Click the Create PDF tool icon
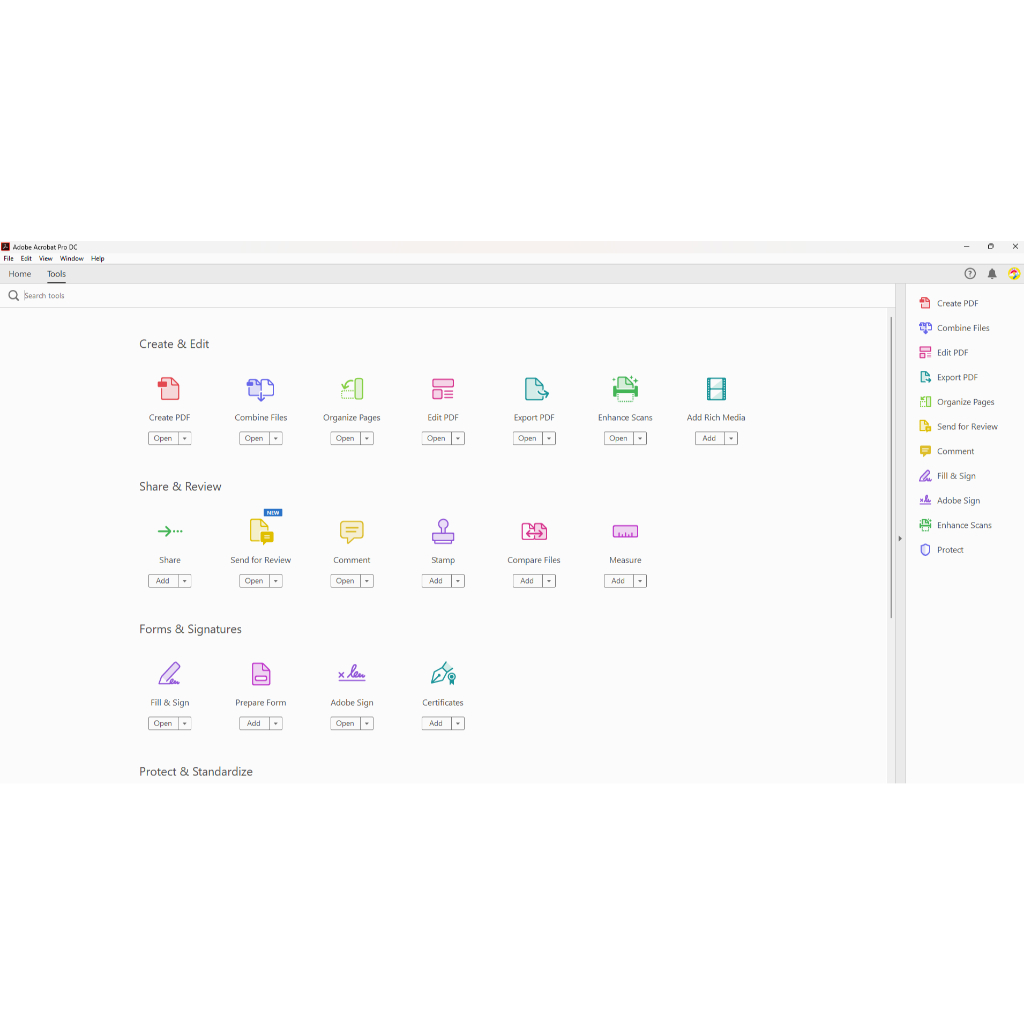This screenshot has width=1024, height=1024. tap(169, 389)
